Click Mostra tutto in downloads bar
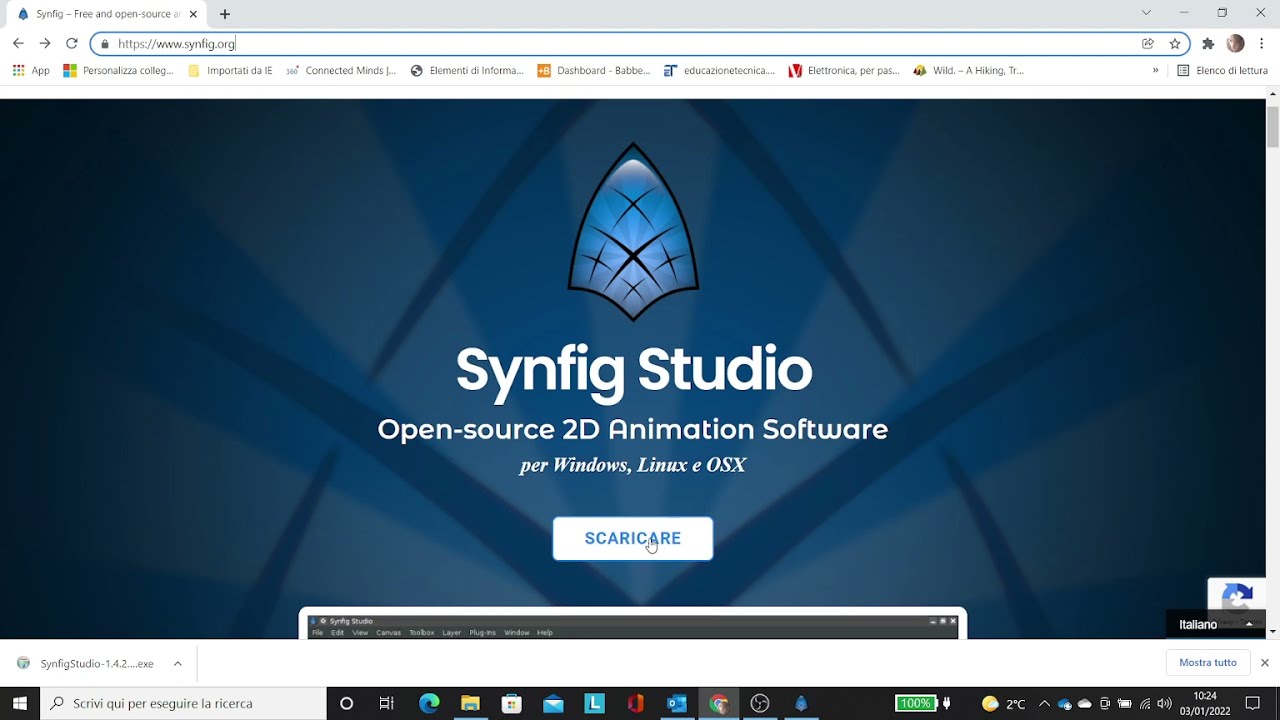The image size is (1280, 720). (1207, 663)
